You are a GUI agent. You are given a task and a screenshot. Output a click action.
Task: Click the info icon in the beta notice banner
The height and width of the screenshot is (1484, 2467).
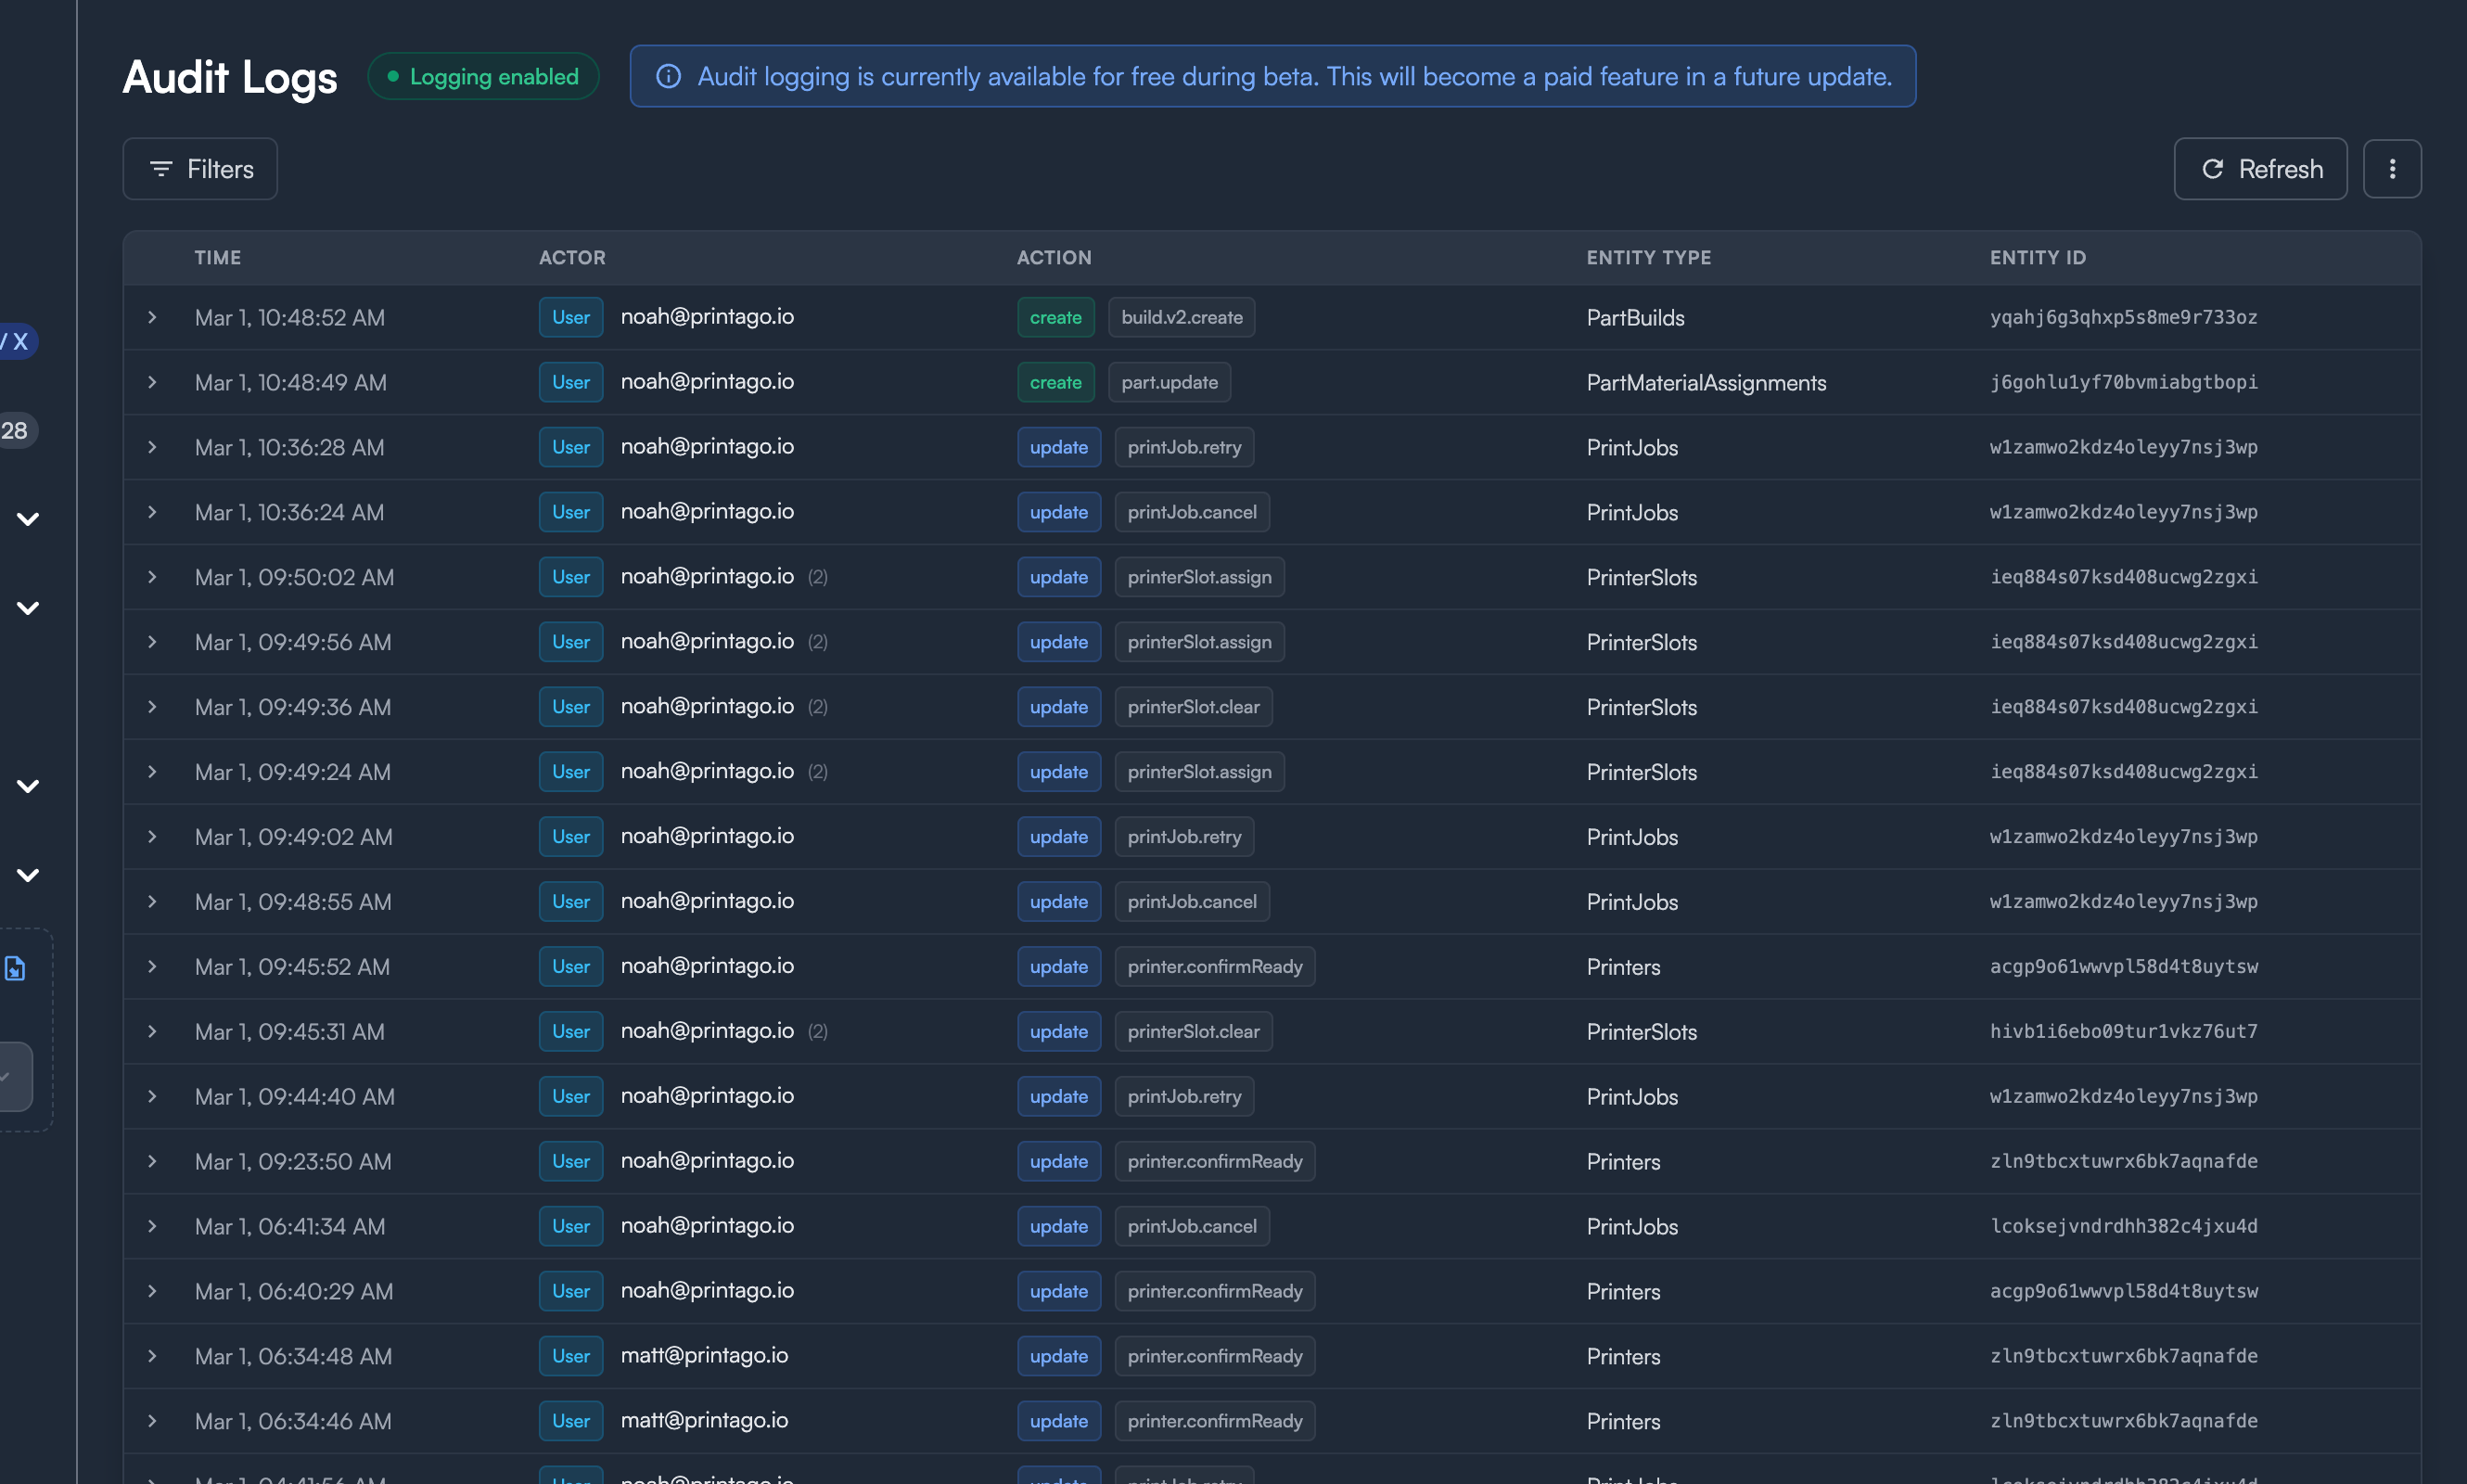point(668,75)
